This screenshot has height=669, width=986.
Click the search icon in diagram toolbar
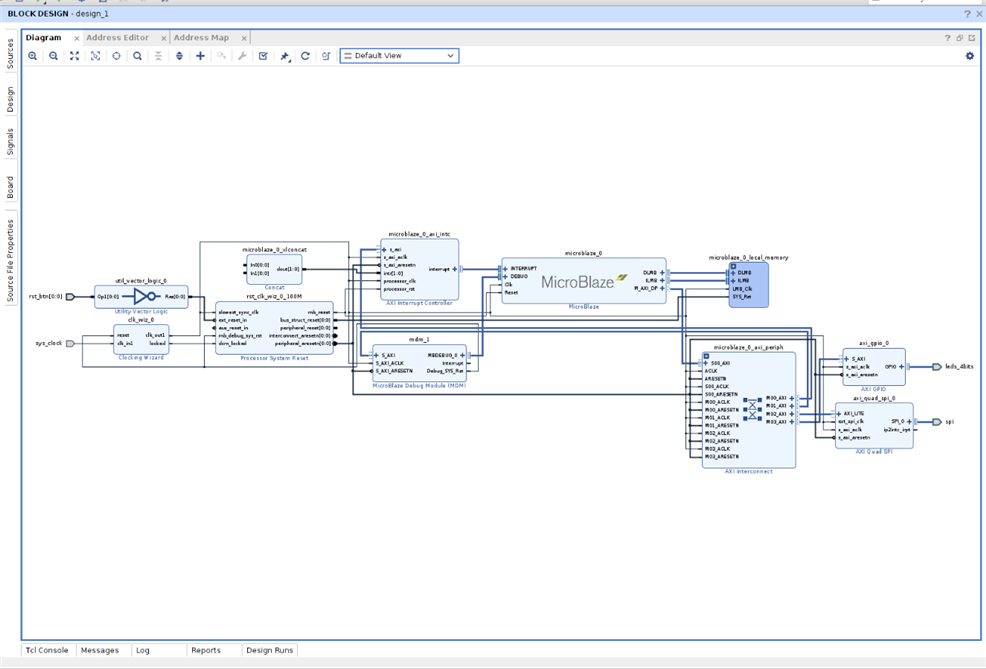pos(138,56)
